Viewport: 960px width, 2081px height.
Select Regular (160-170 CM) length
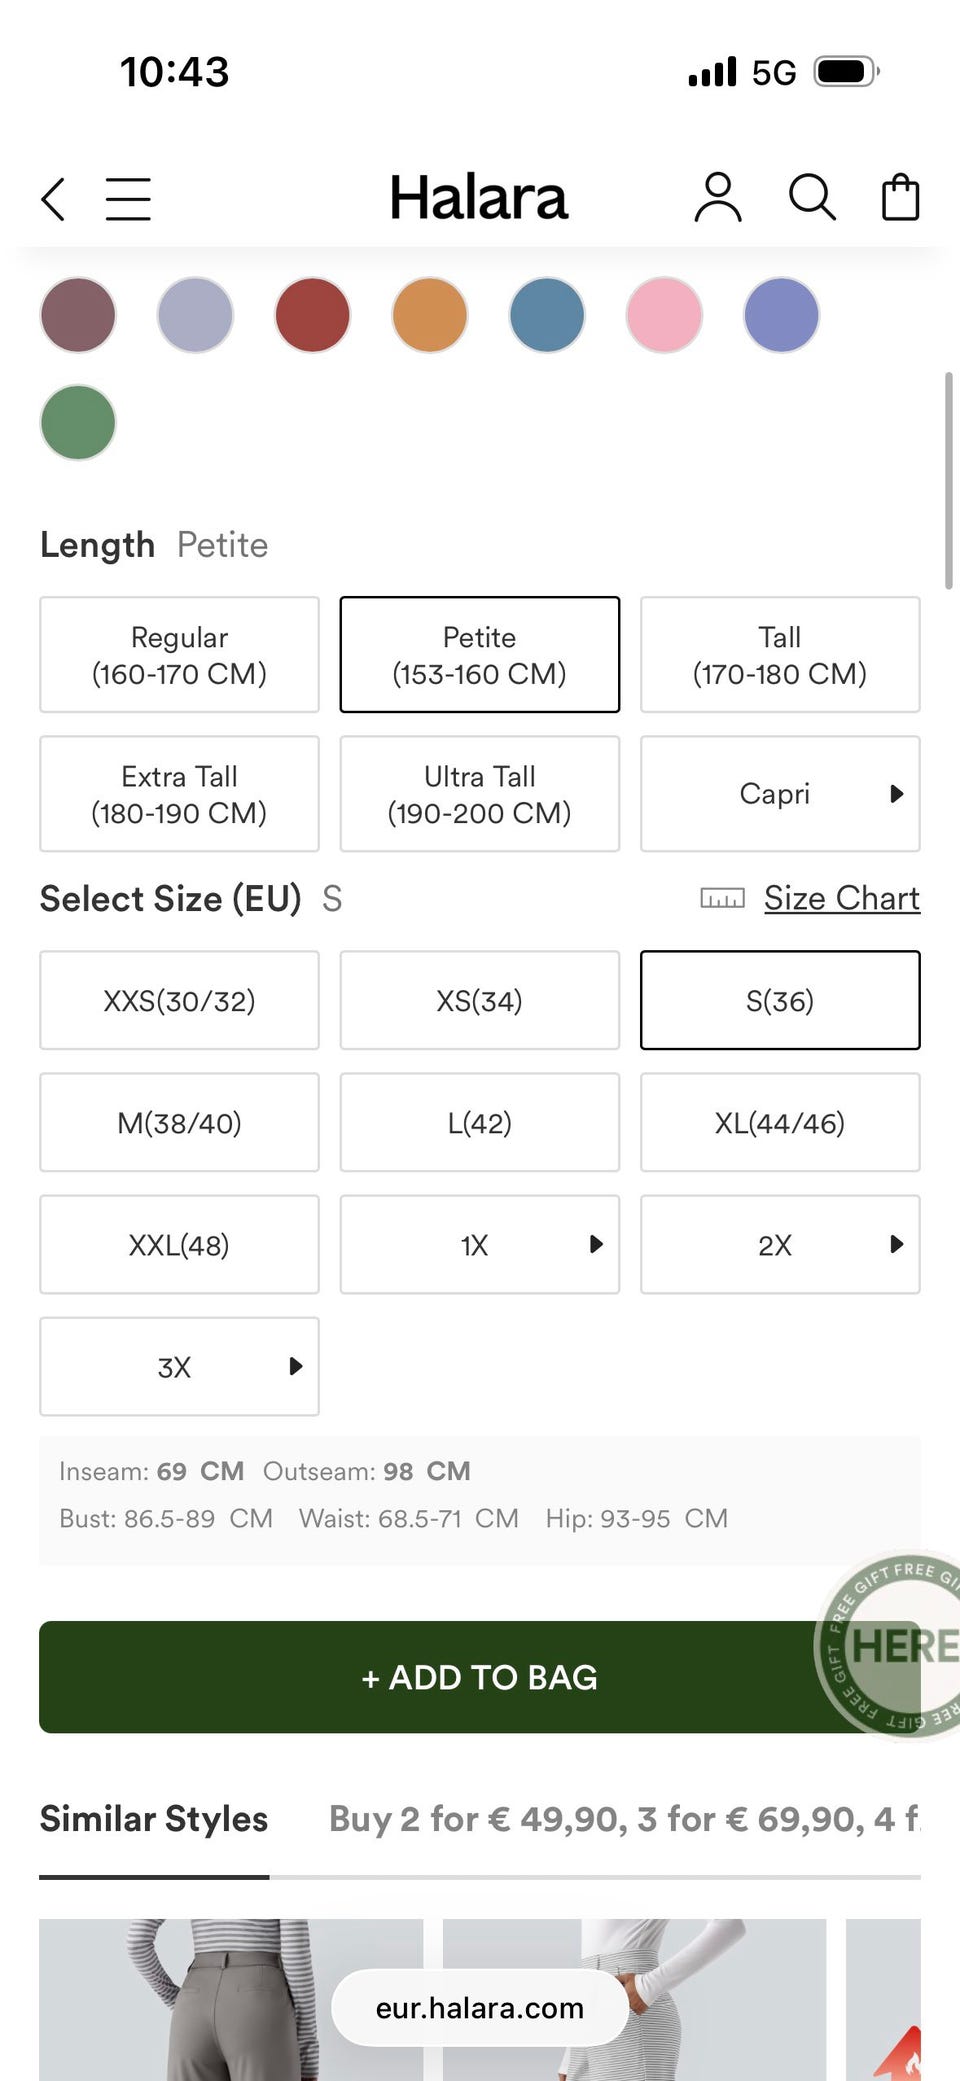[x=180, y=655]
